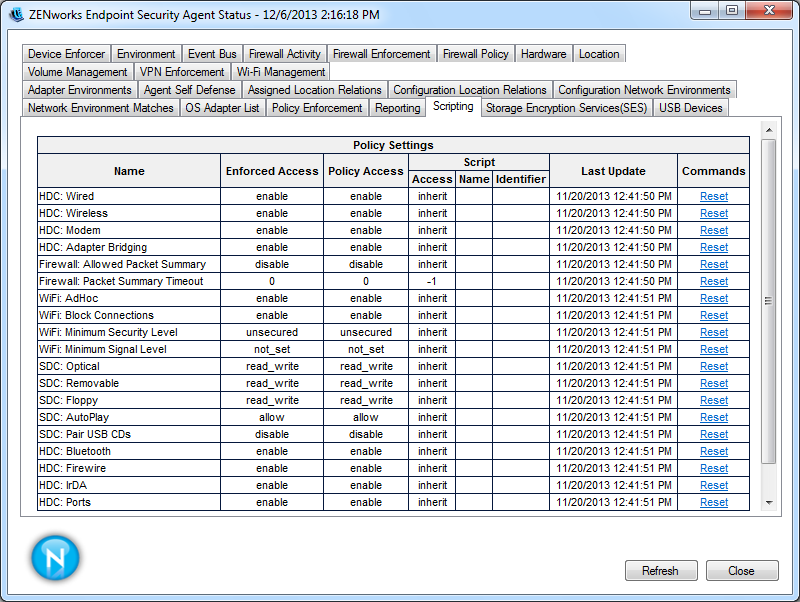Switch to the OS Adapter List tab

222,108
